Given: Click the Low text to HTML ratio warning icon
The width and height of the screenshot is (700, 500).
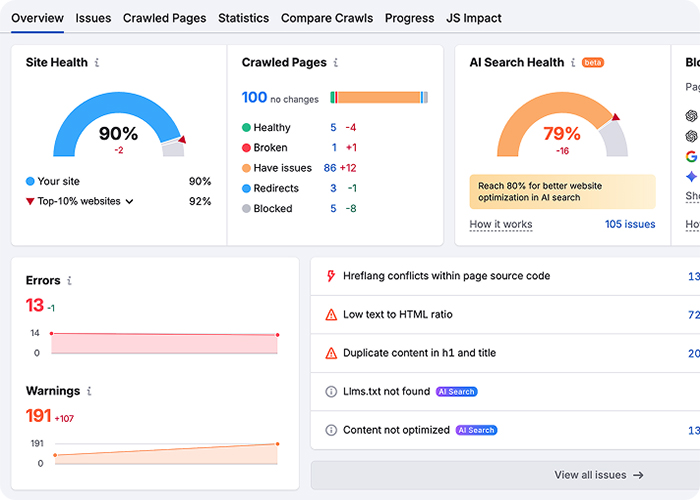Looking at the screenshot, I should (x=331, y=315).
